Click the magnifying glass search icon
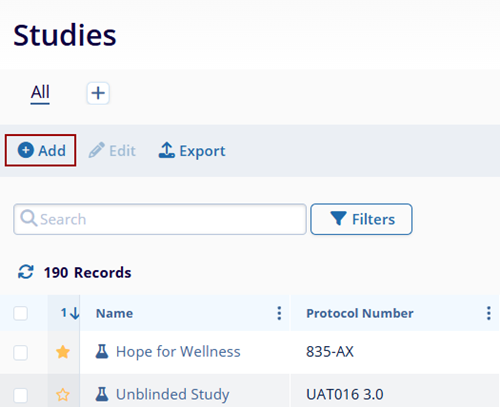The width and height of the screenshot is (500, 407). pos(29,218)
